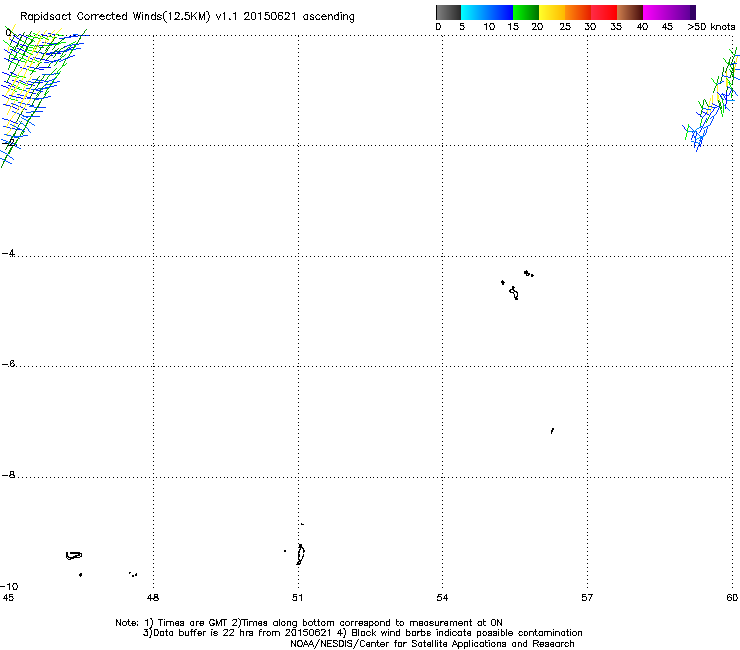740x650 pixels.
Task: Click the longitude axis label '45'
Action: coord(8,598)
